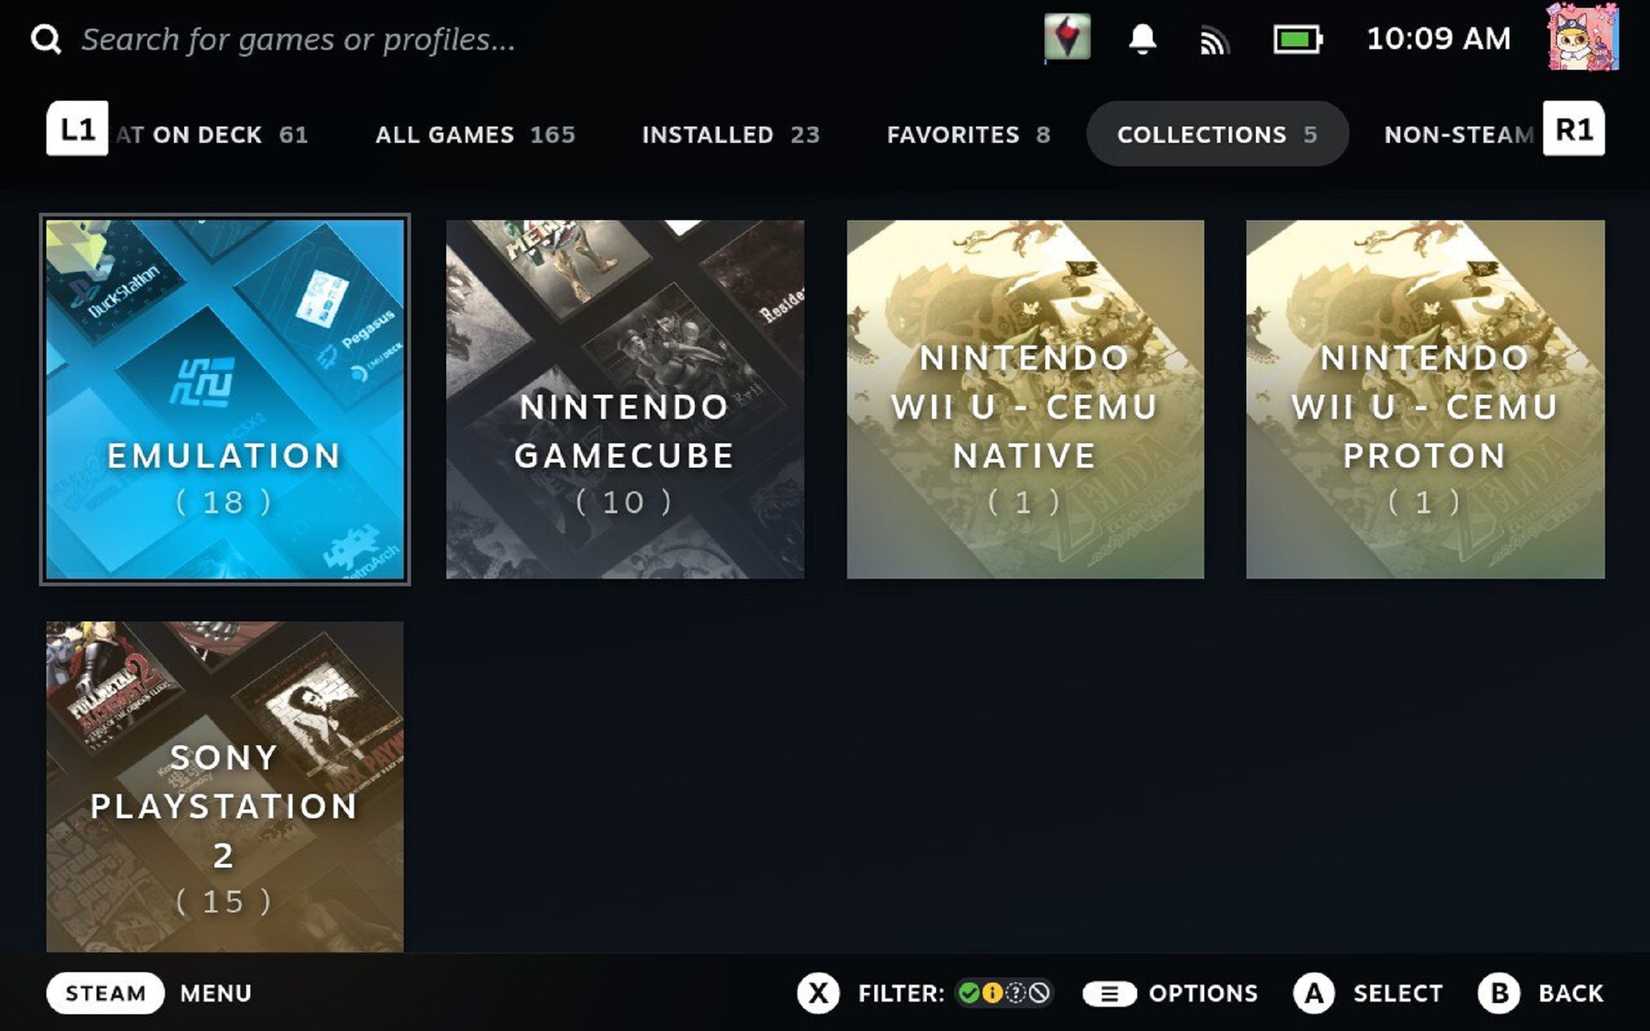The image size is (1650, 1031).
Task: Toggle the unknown question mark filter
Action: point(1016,993)
